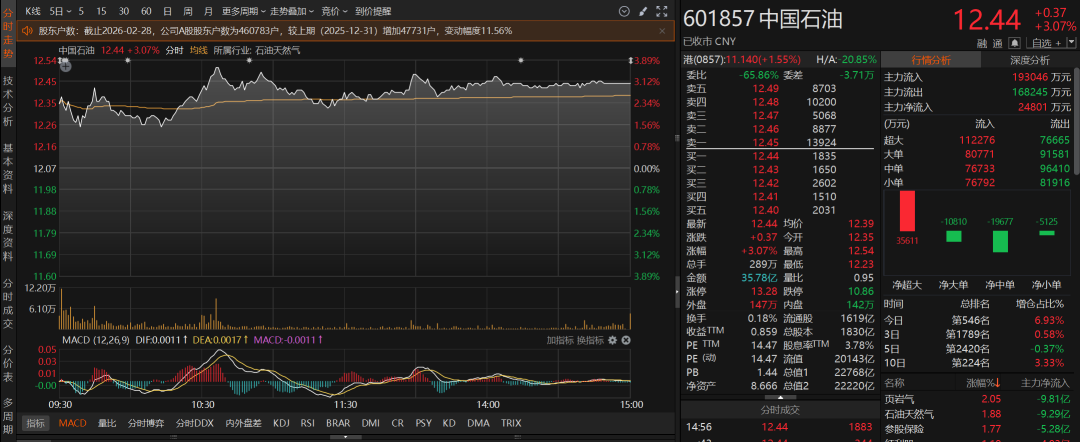Viewport: 1080px width, 442px height.
Task: Select the 内外盘差 indicator
Action: [x=245, y=423]
